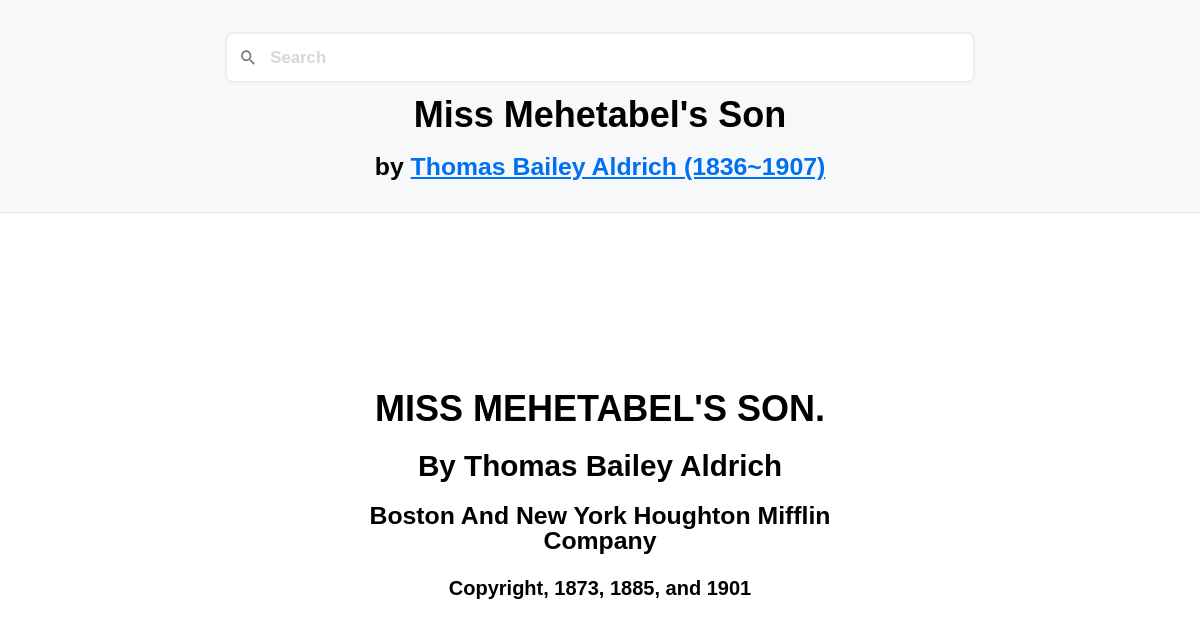
Task: Click the heading 'MISS MEHETABEL'S SON.'
Action: point(600,408)
